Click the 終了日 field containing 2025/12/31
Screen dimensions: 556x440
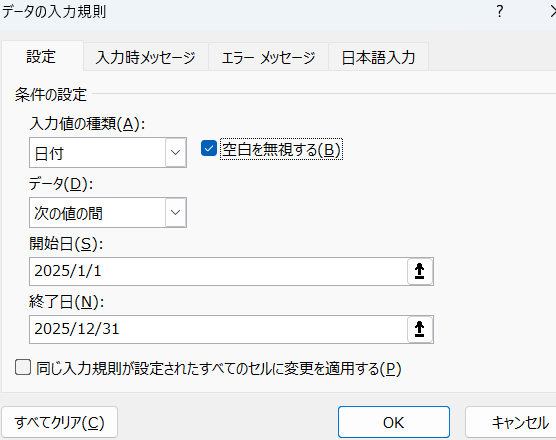pos(218,329)
